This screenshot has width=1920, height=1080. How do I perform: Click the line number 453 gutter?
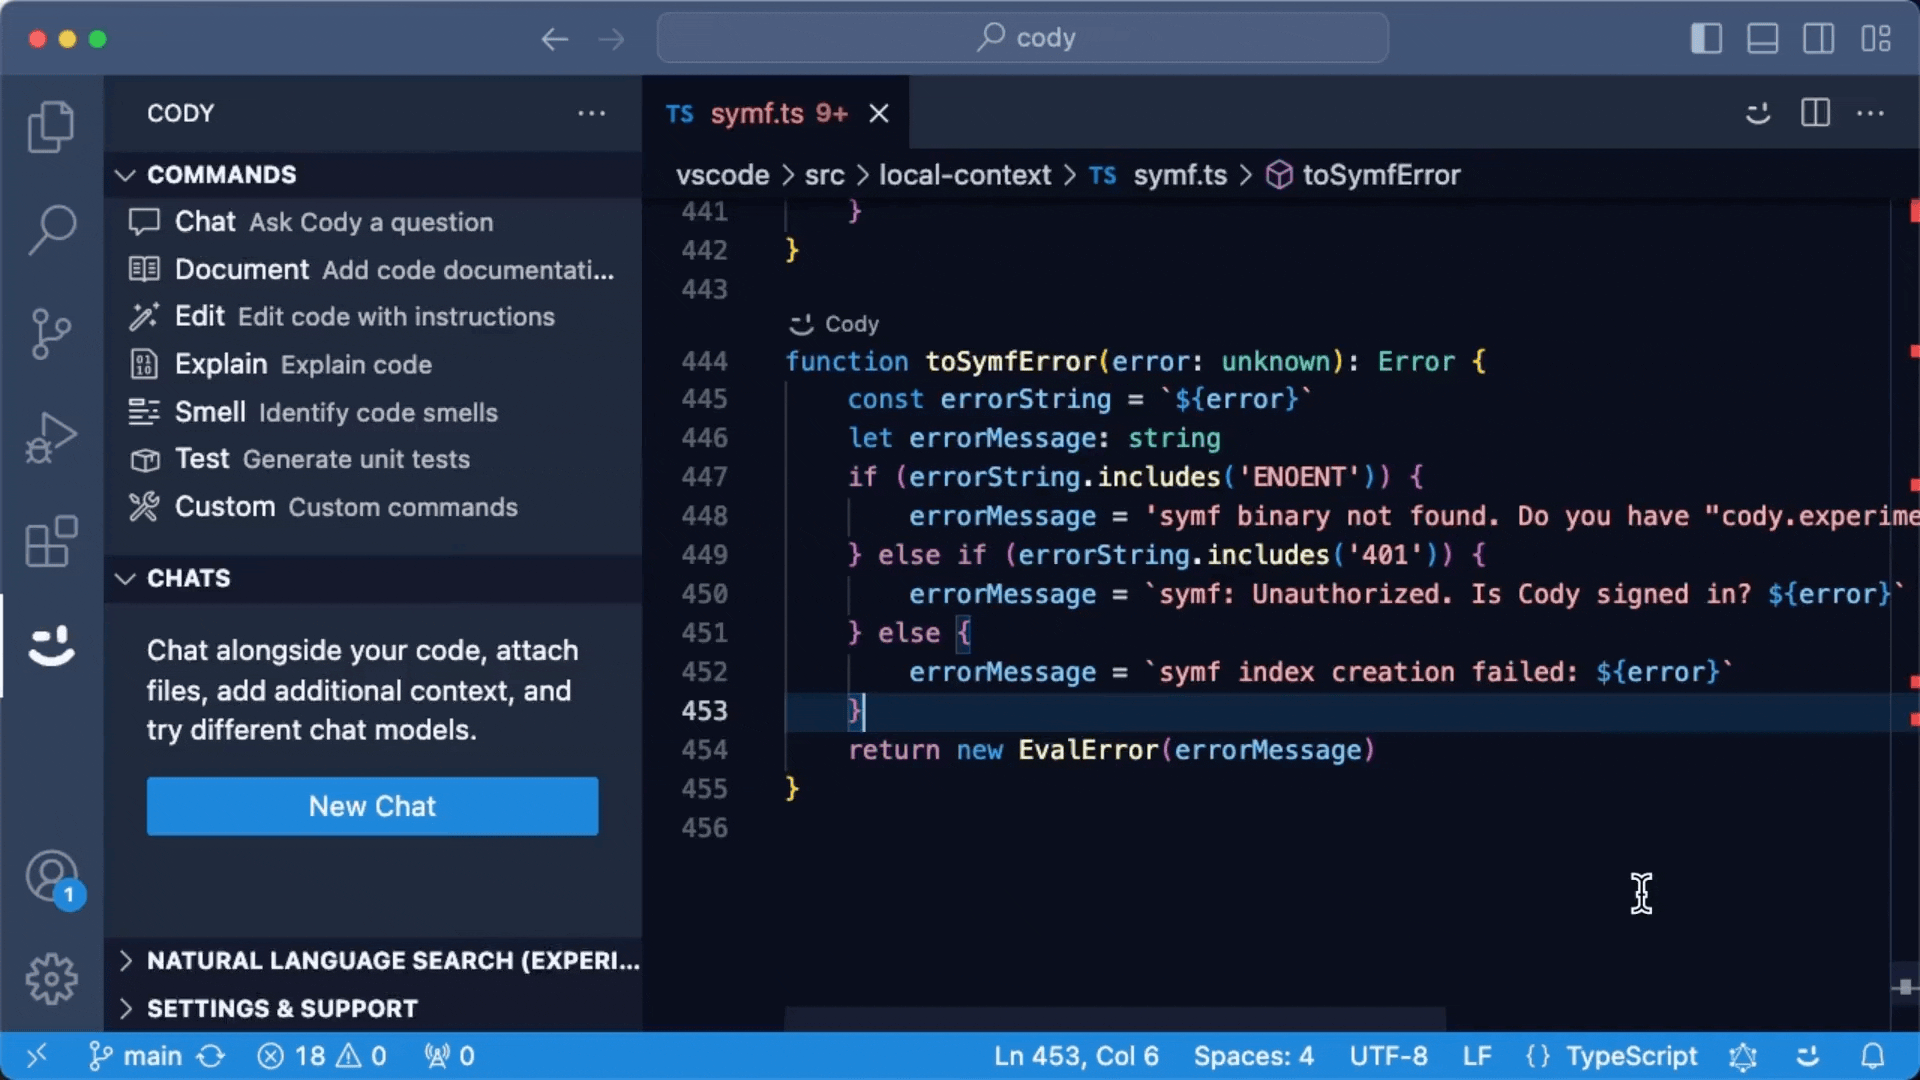(705, 711)
